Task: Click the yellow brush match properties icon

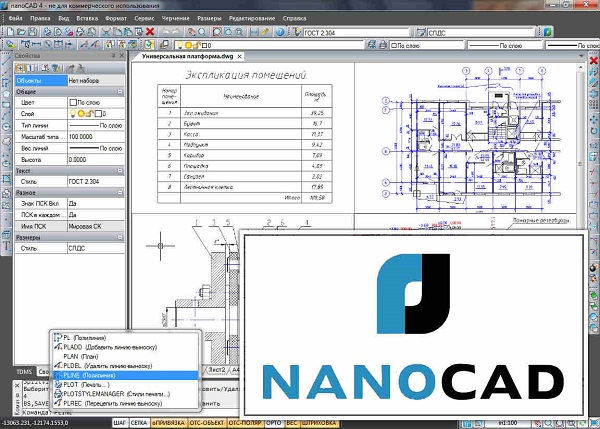Action: point(265,32)
